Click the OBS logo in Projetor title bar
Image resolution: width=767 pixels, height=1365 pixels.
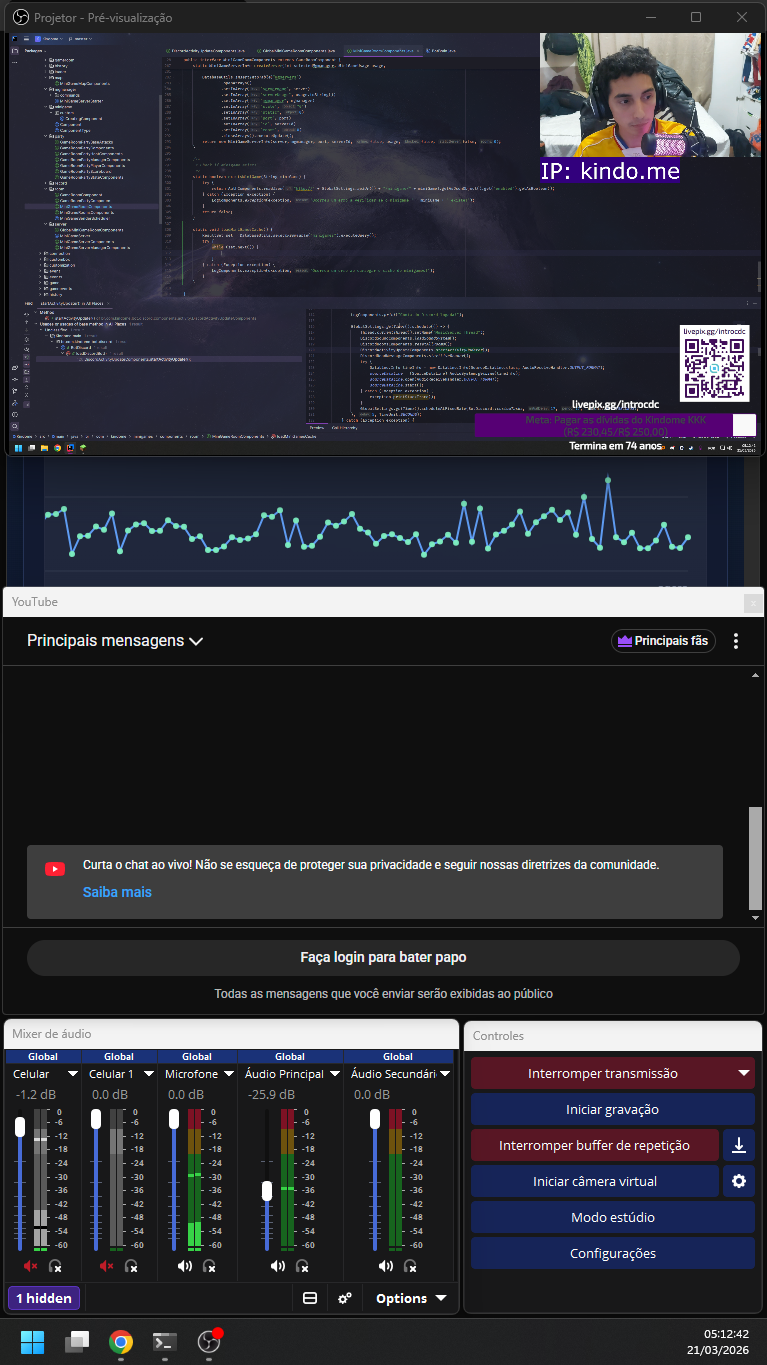(x=19, y=17)
